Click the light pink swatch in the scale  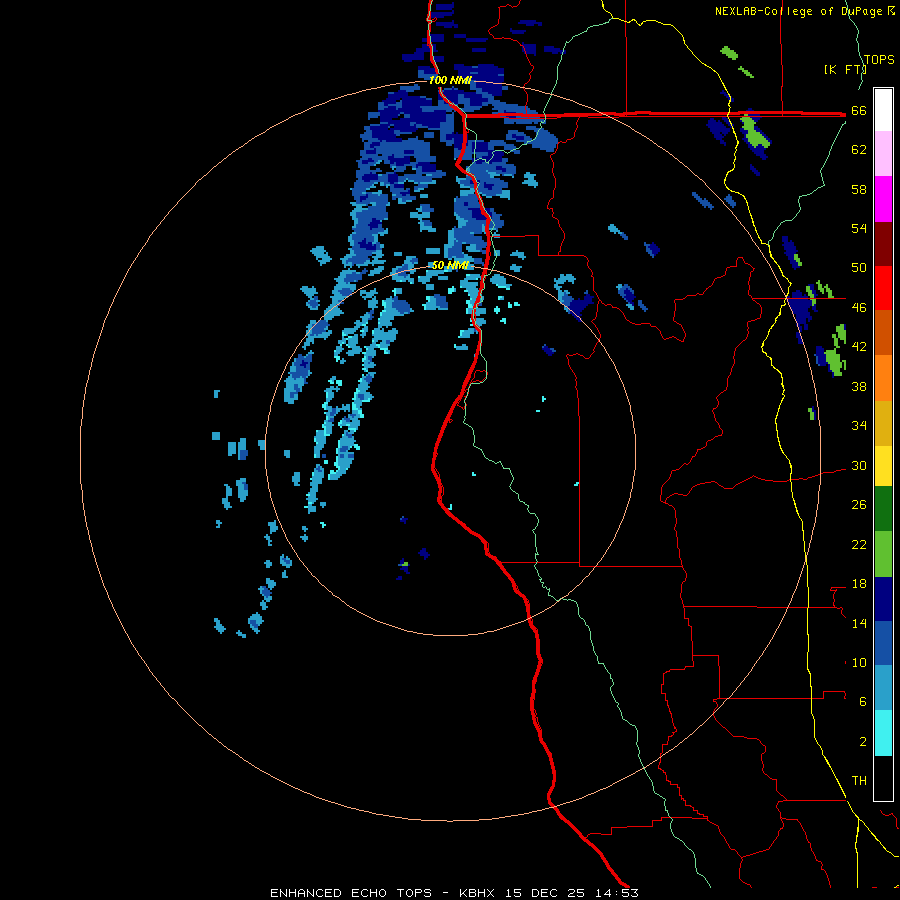pyautogui.click(x=883, y=154)
